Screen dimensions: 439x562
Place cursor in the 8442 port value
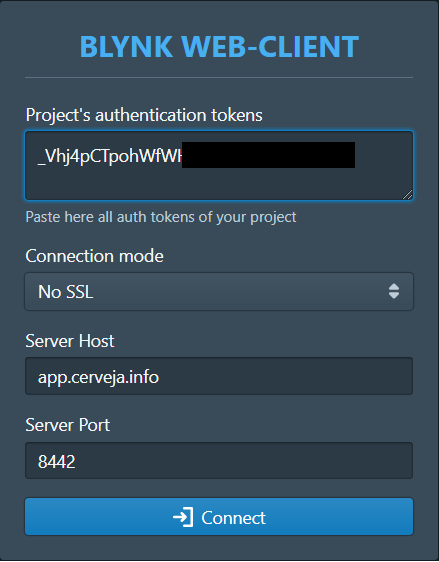pos(57,461)
